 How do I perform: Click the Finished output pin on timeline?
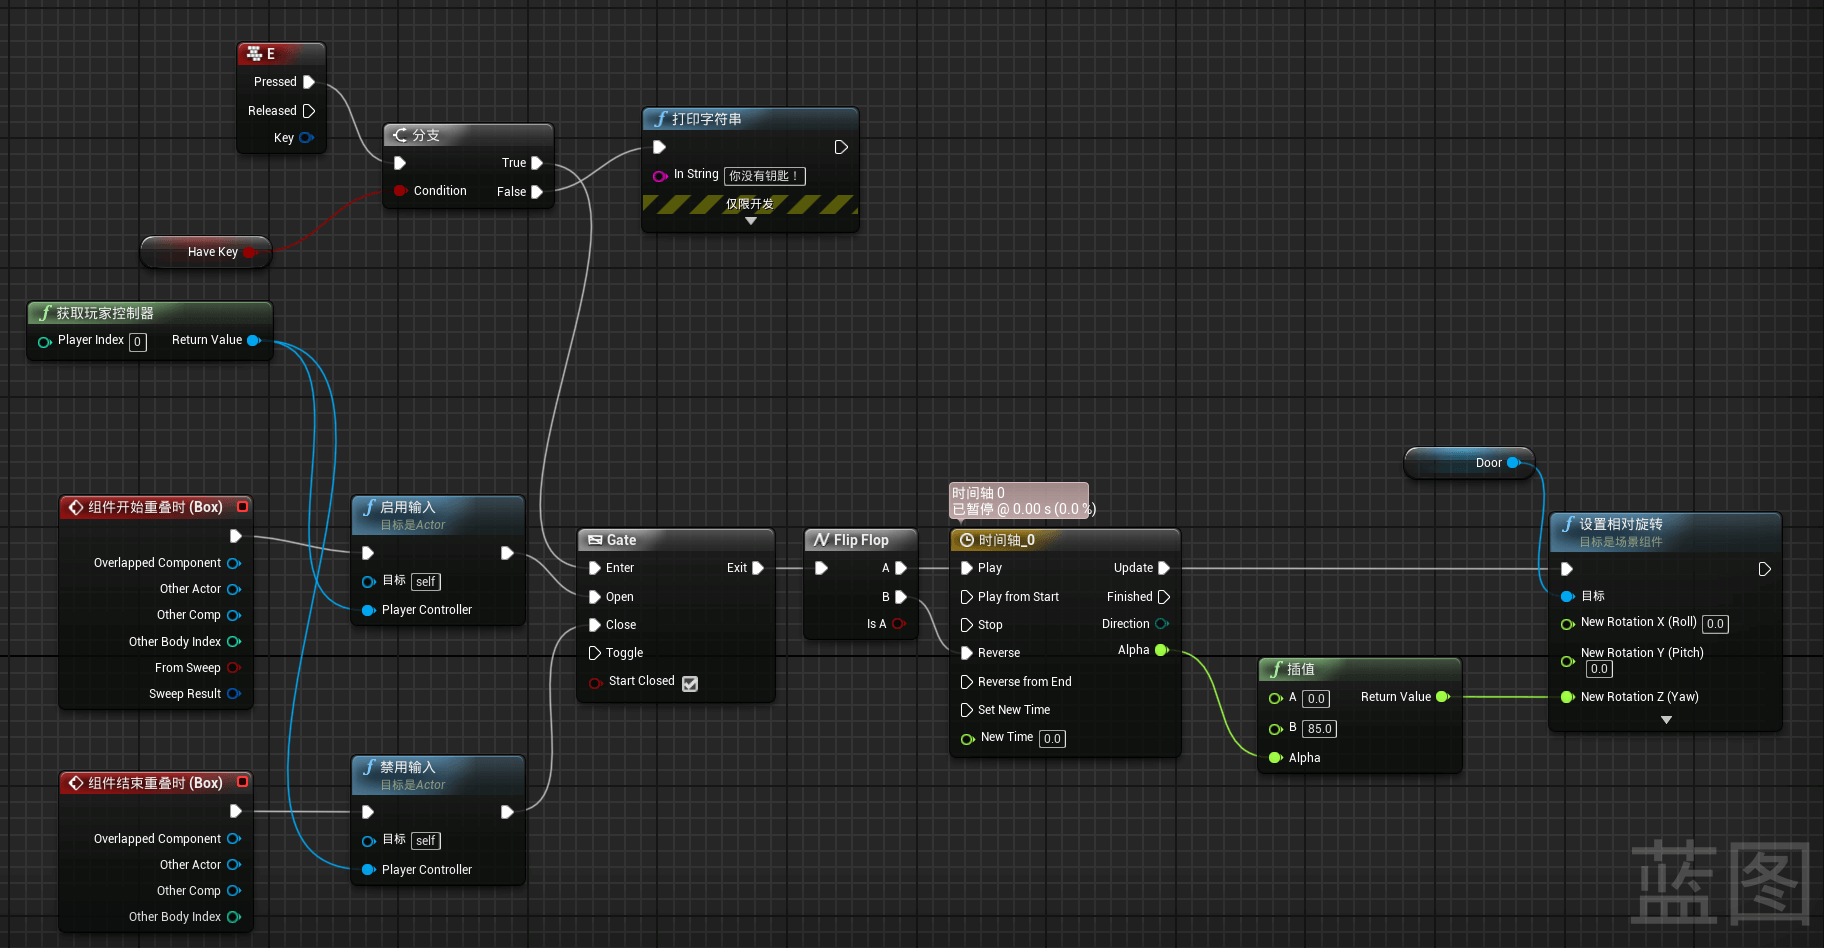coord(1164,597)
